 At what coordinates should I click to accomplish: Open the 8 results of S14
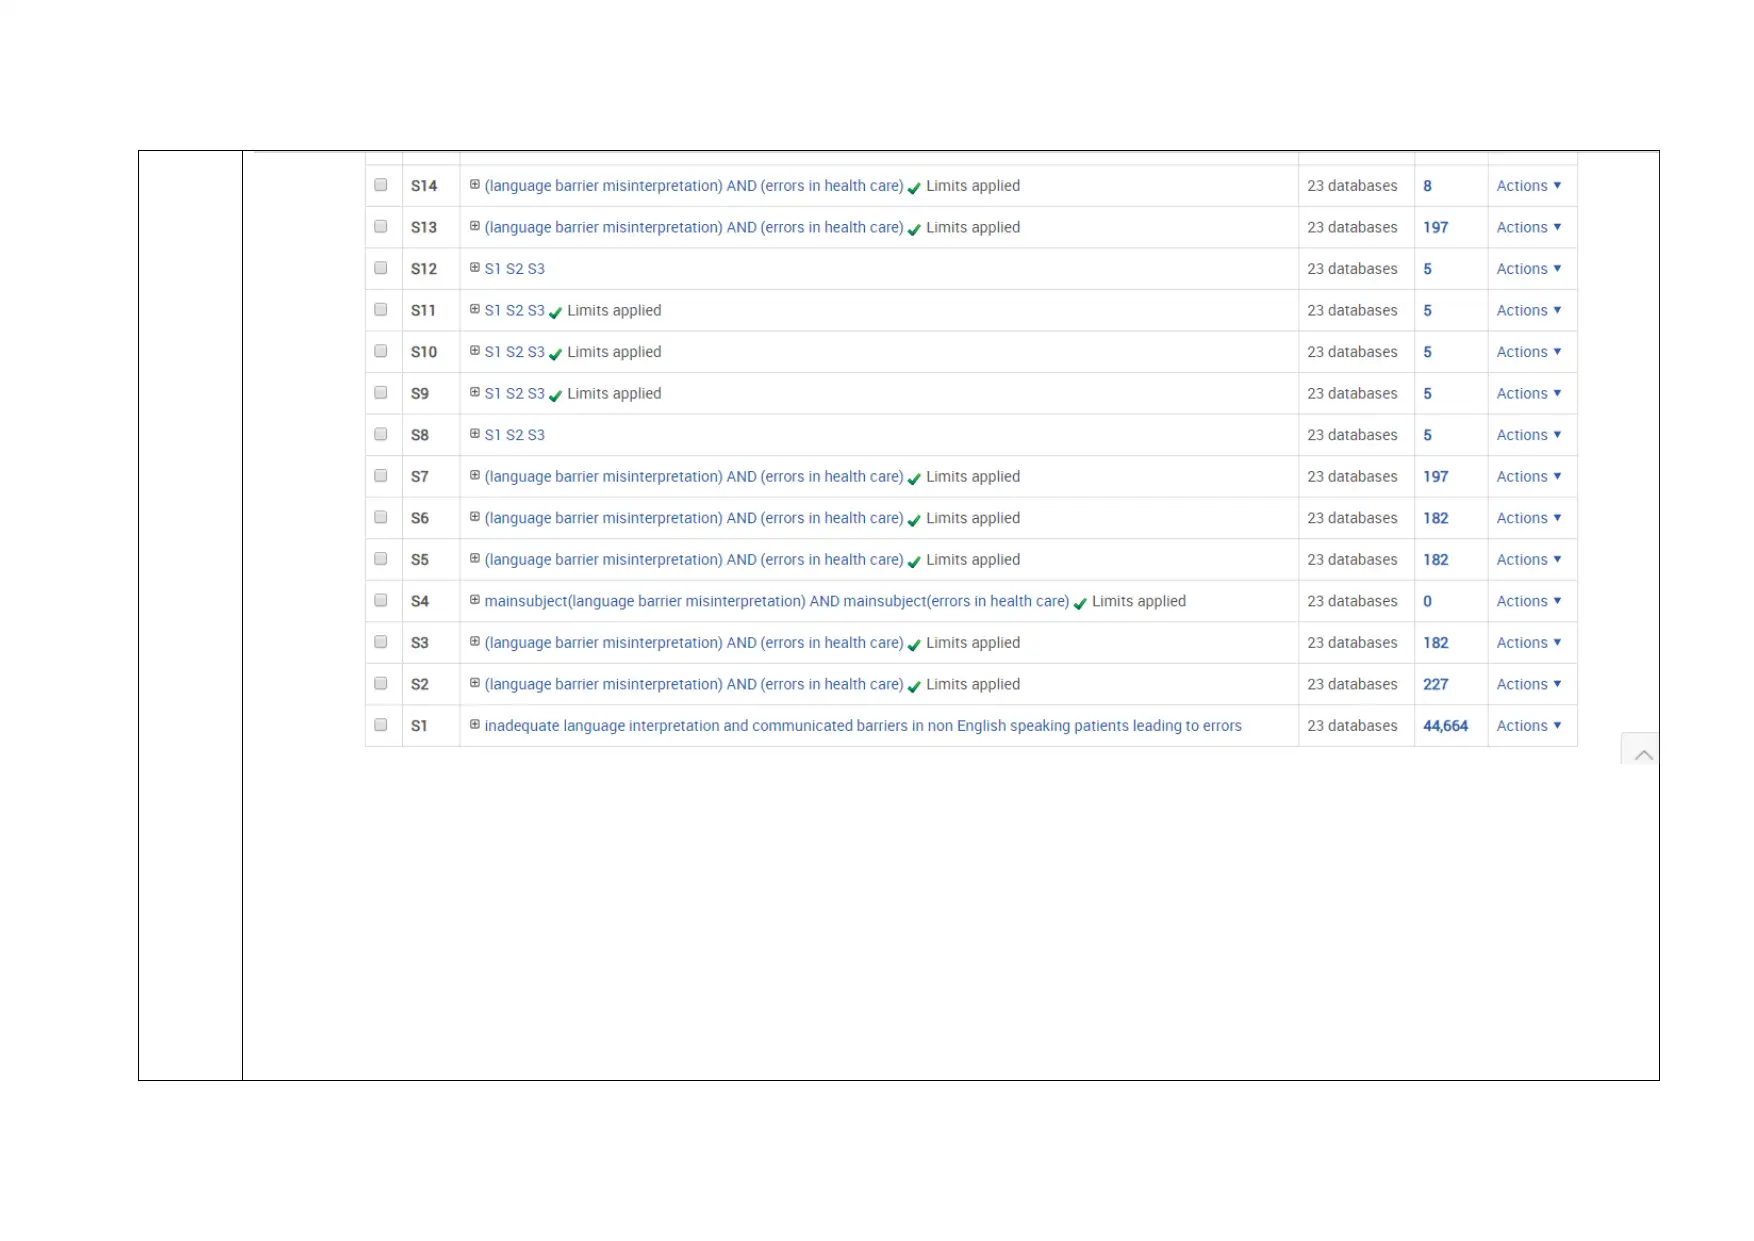pos(1427,186)
